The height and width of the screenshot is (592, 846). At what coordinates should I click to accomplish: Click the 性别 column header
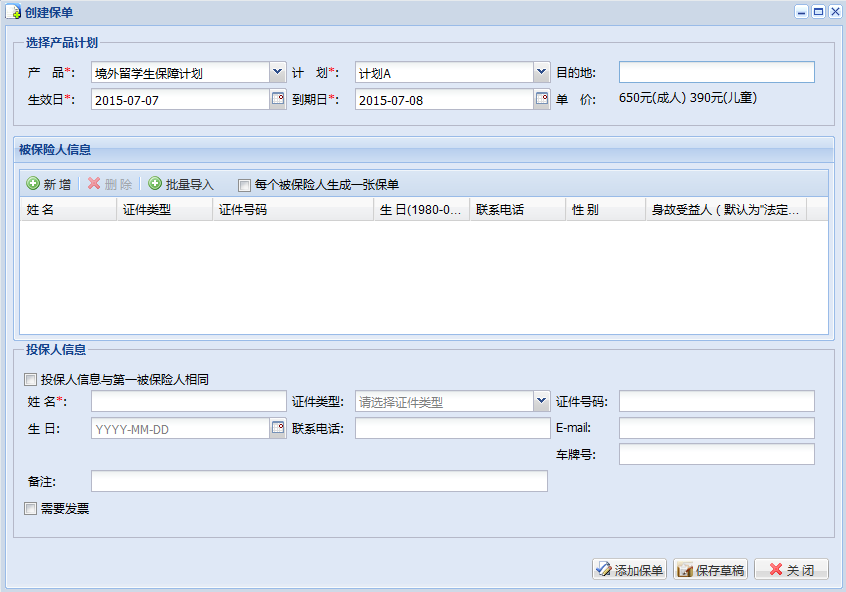coord(605,209)
